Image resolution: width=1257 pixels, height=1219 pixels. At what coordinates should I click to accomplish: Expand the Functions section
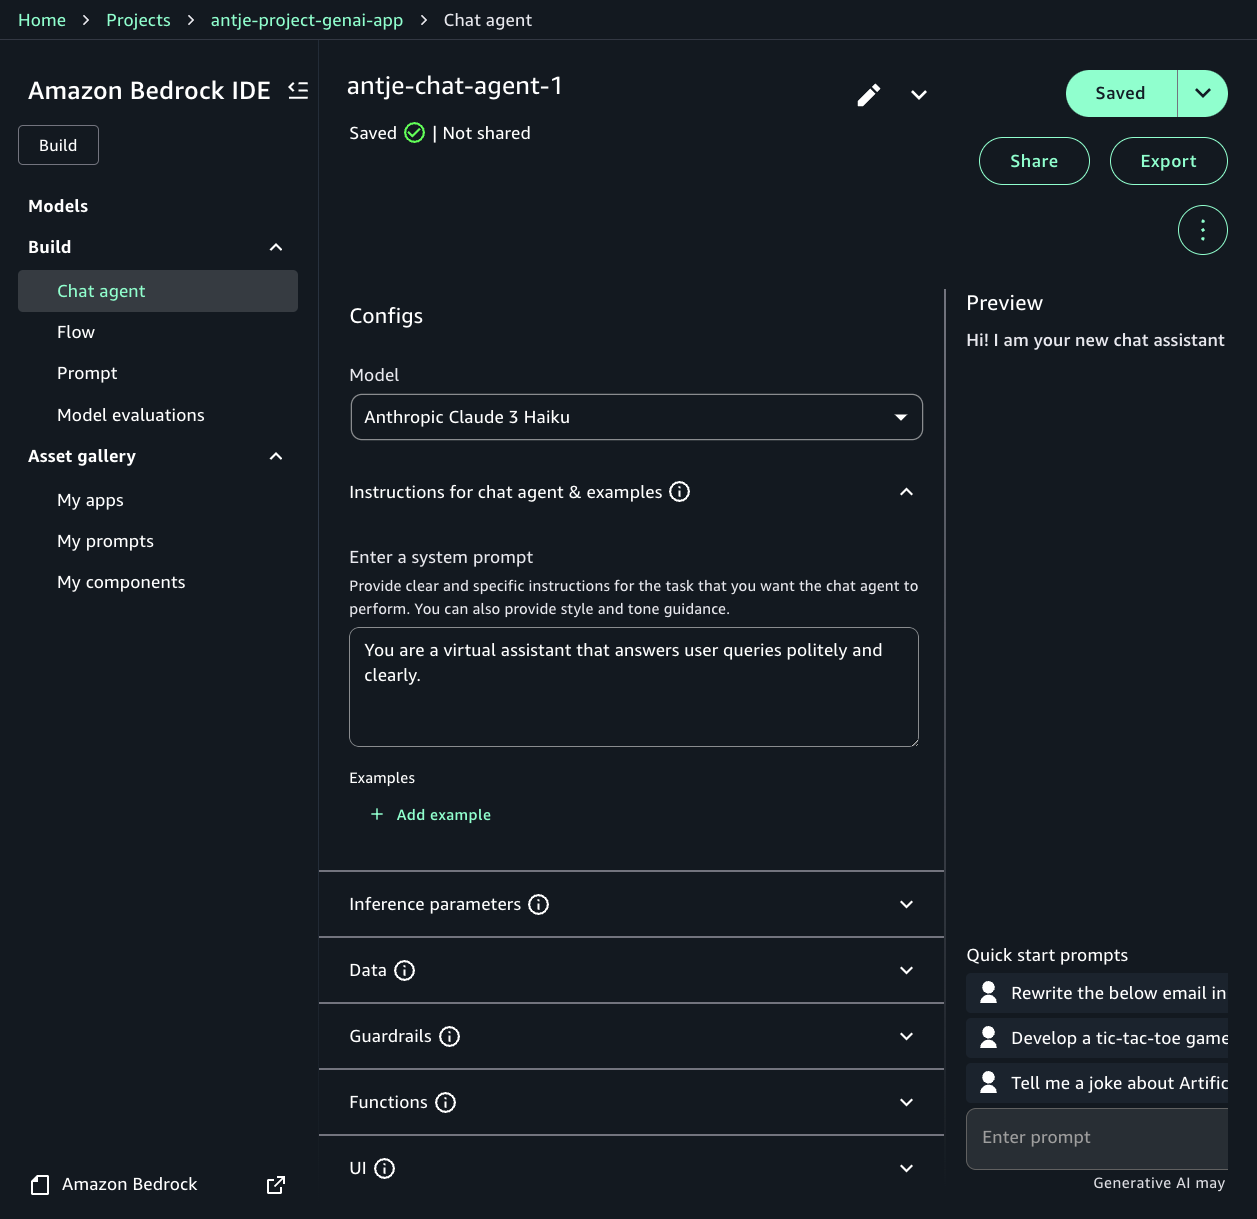tap(907, 1102)
